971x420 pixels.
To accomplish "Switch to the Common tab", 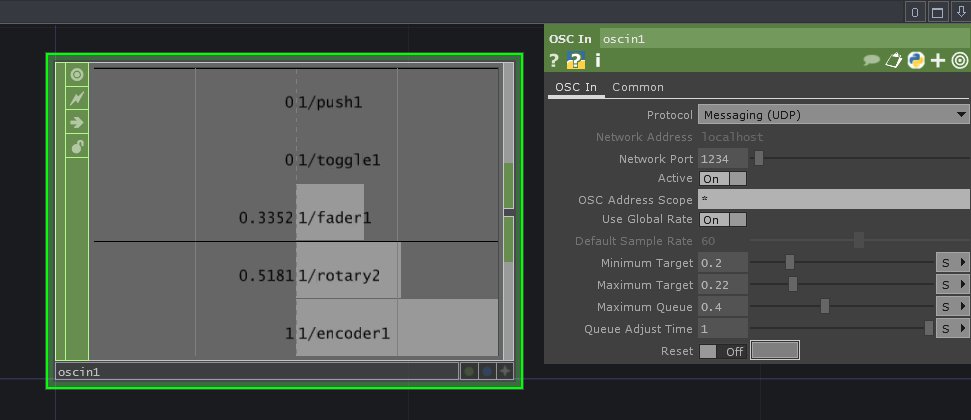I will [637, 87].
